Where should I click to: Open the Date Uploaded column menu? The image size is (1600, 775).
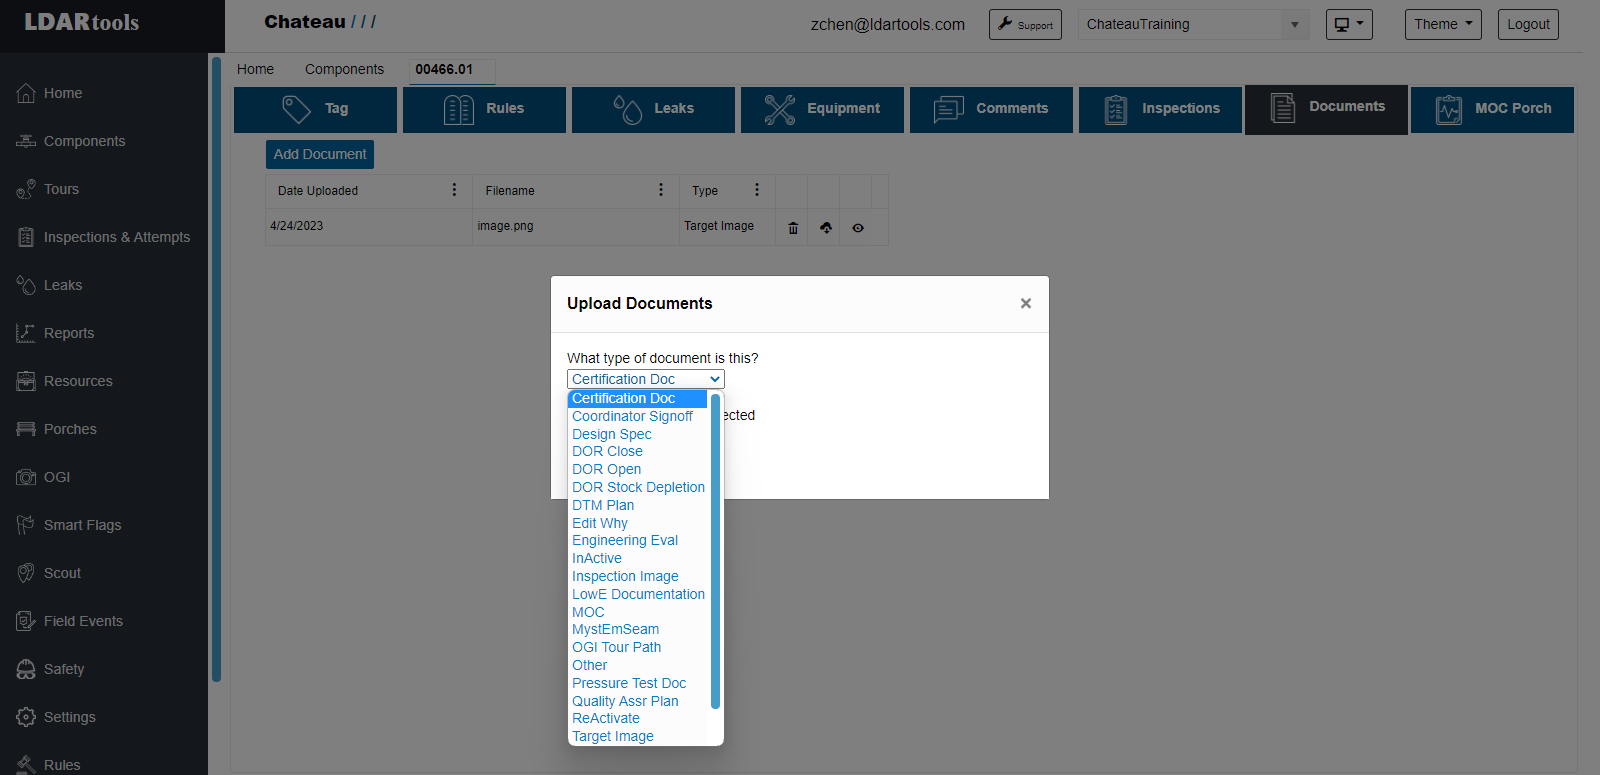pos(454,190)
